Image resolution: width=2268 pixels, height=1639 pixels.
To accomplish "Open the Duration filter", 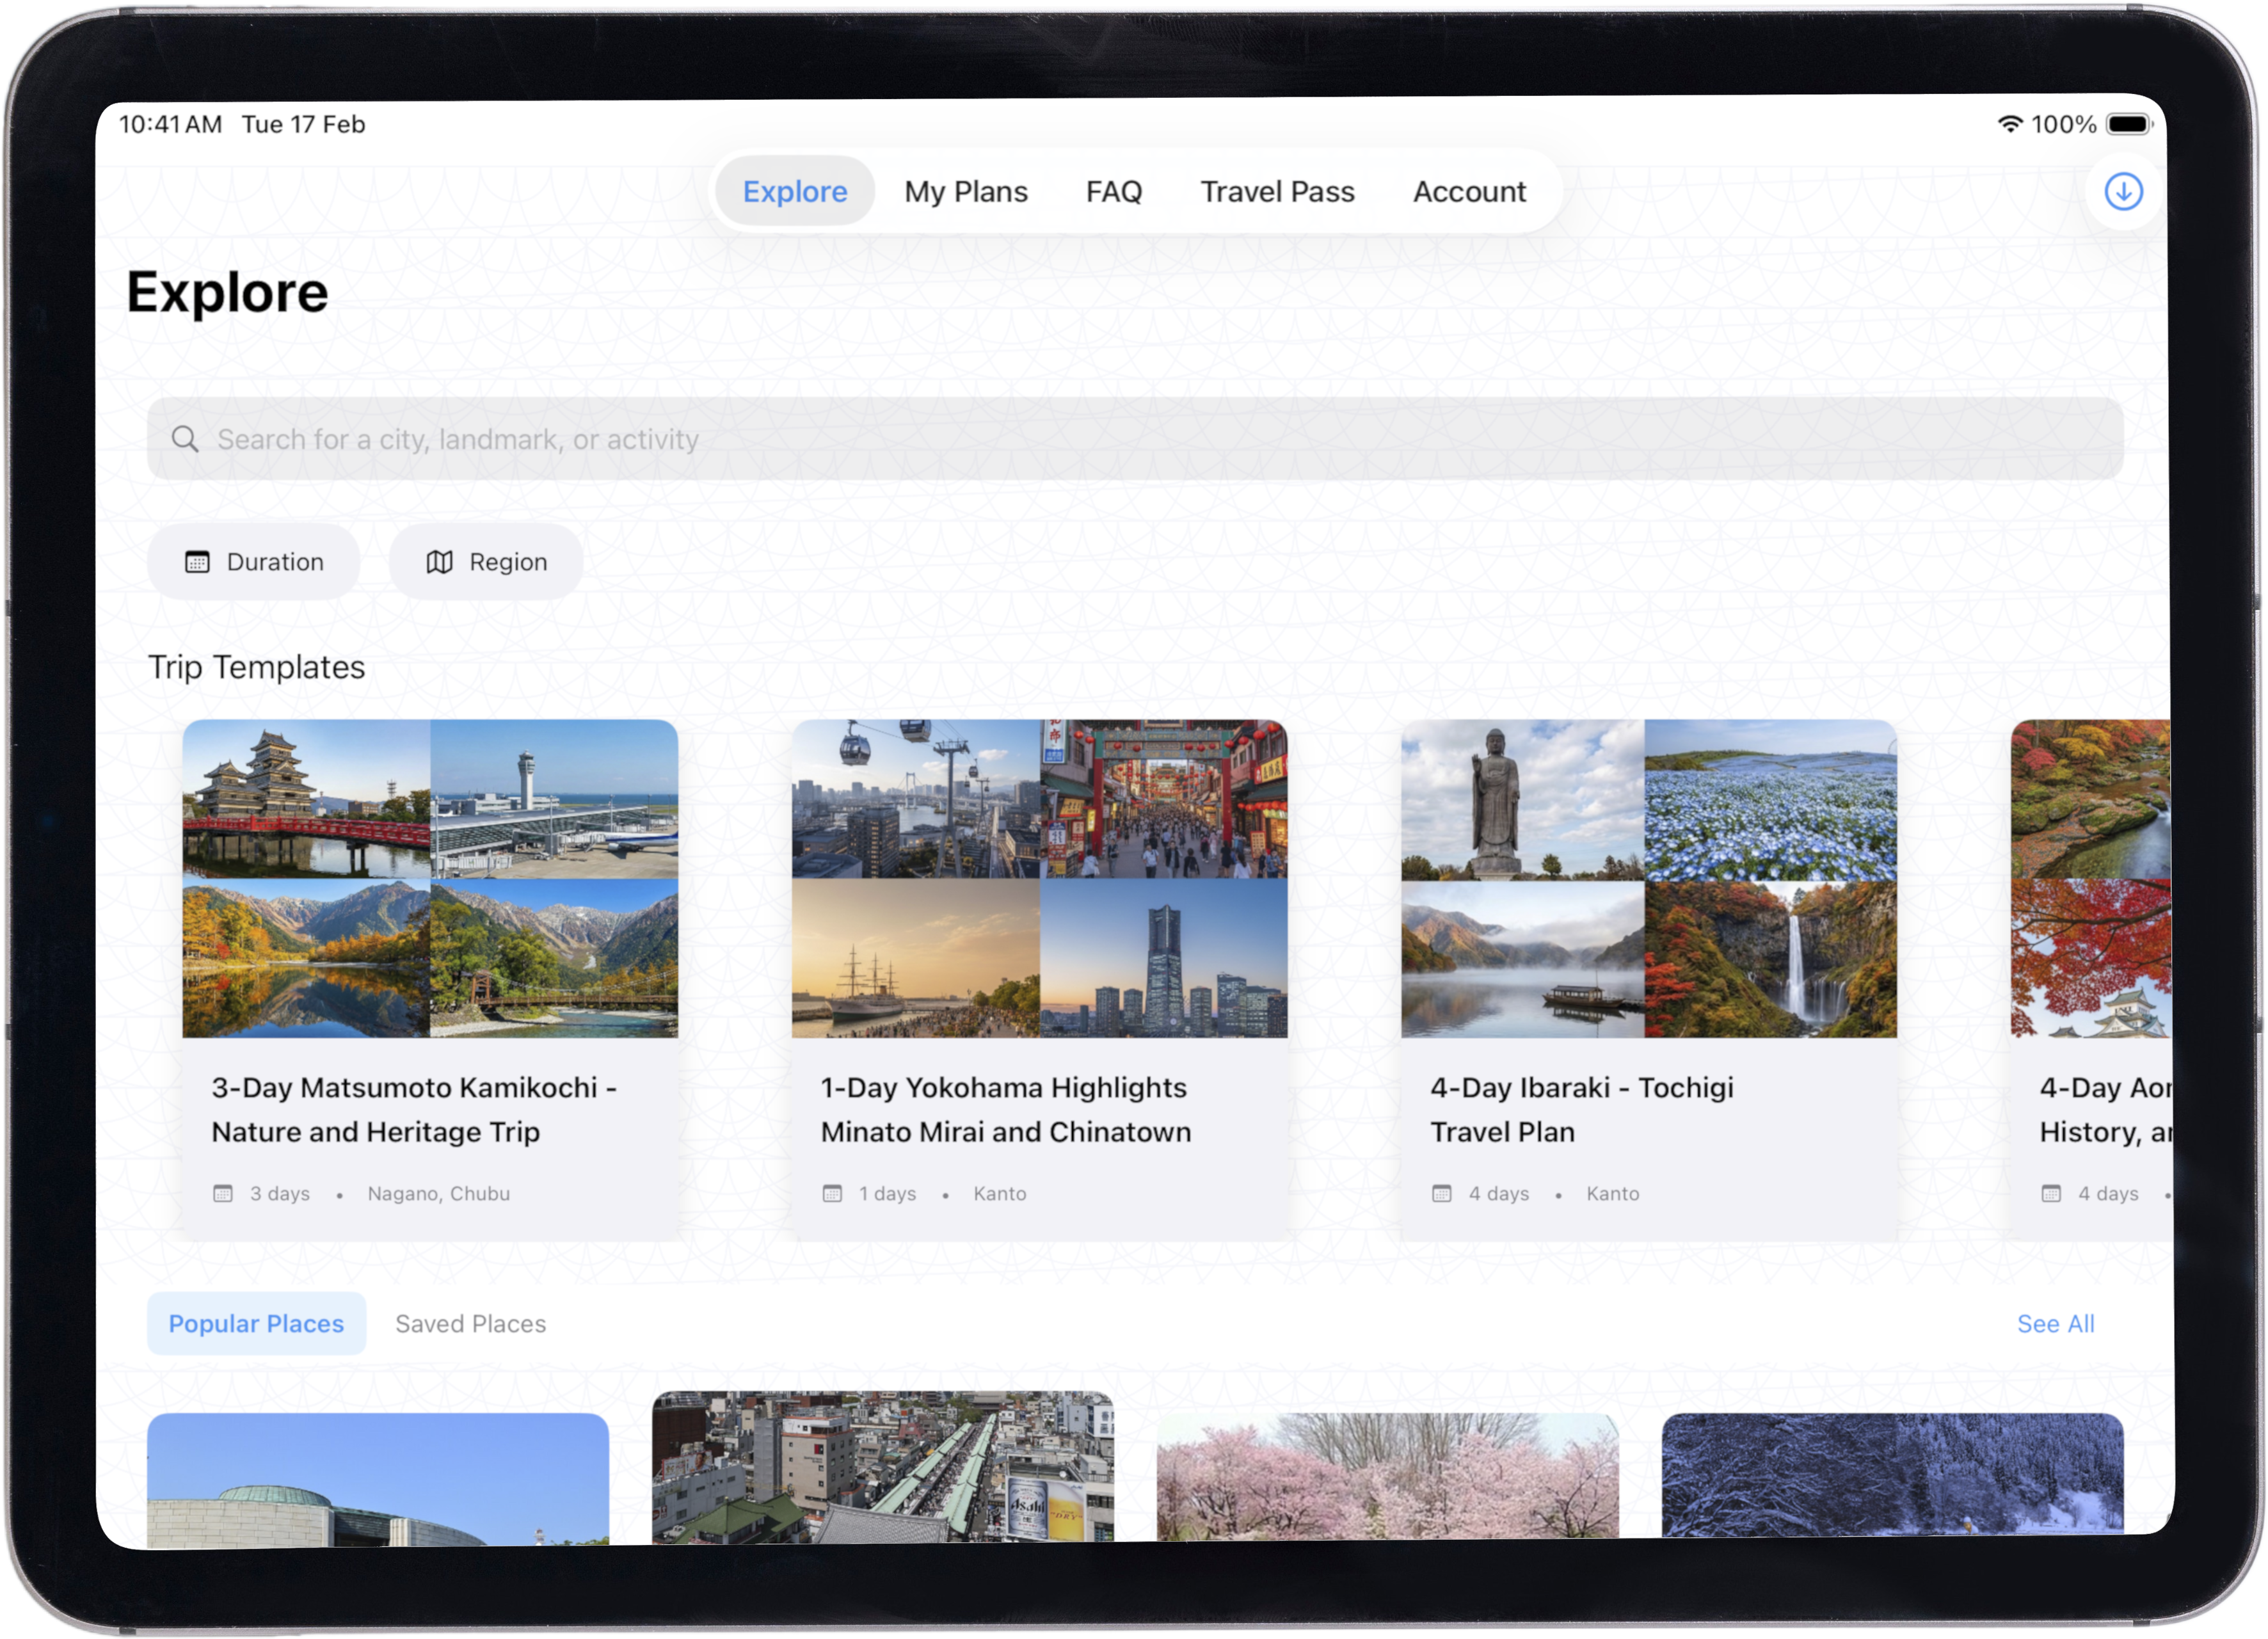I will pyautogui.click(x=254, y=561).
